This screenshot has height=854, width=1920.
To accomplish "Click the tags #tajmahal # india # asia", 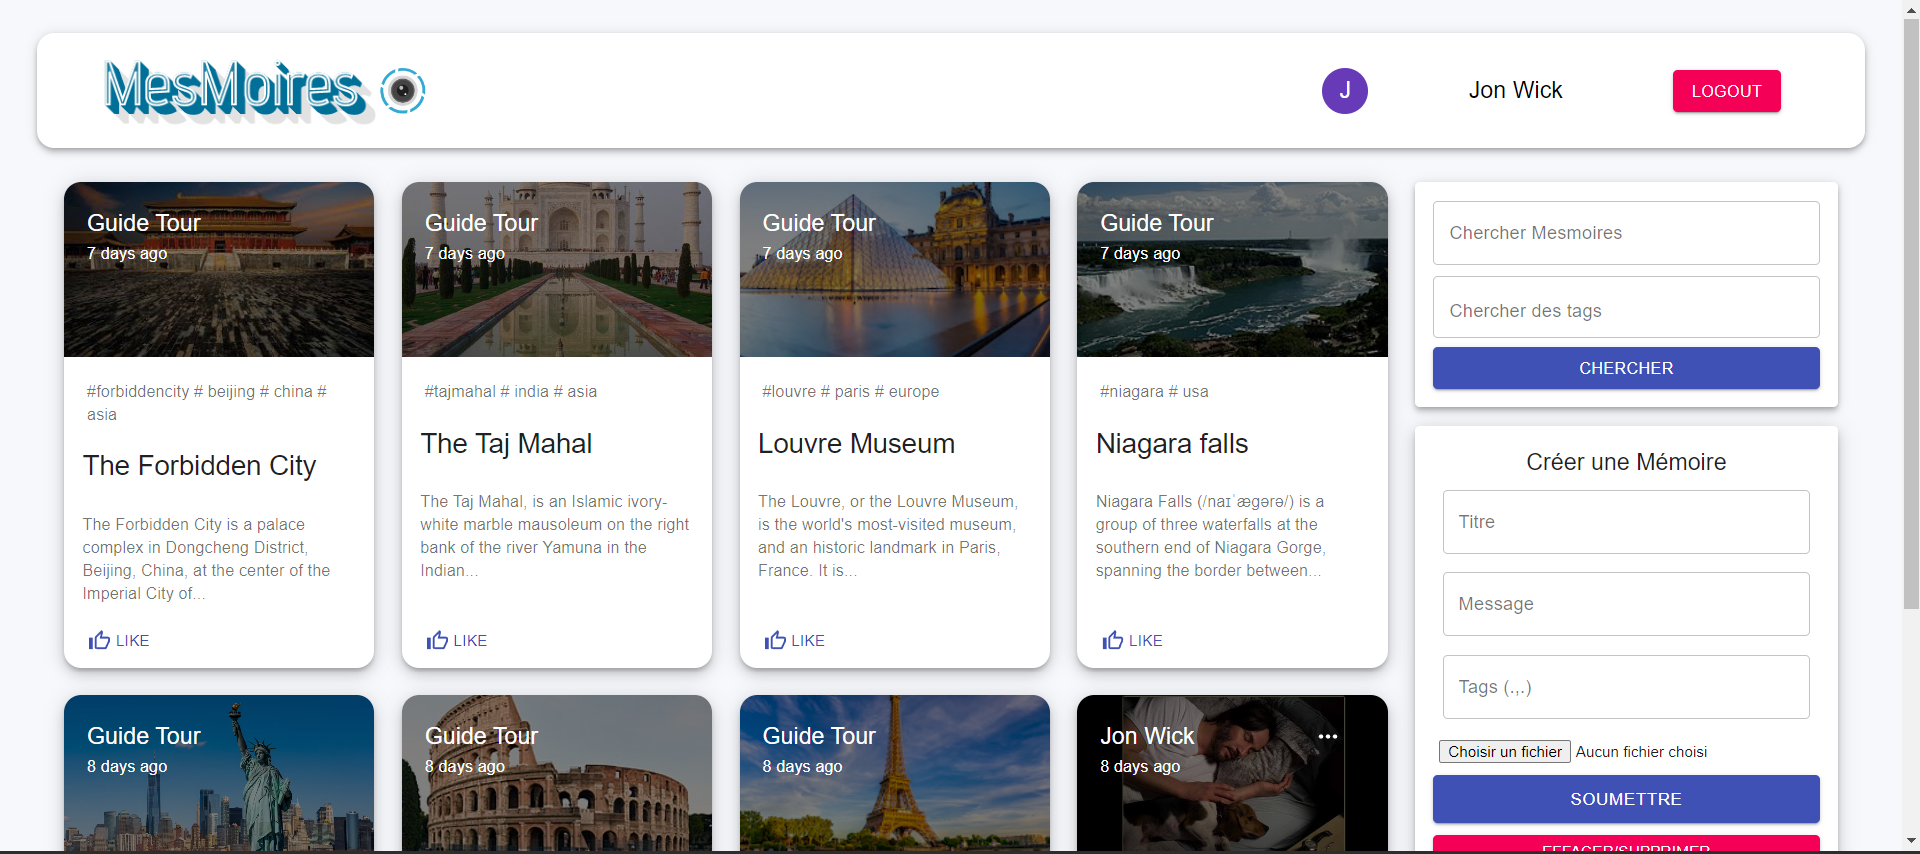I will tap(511, 392).
